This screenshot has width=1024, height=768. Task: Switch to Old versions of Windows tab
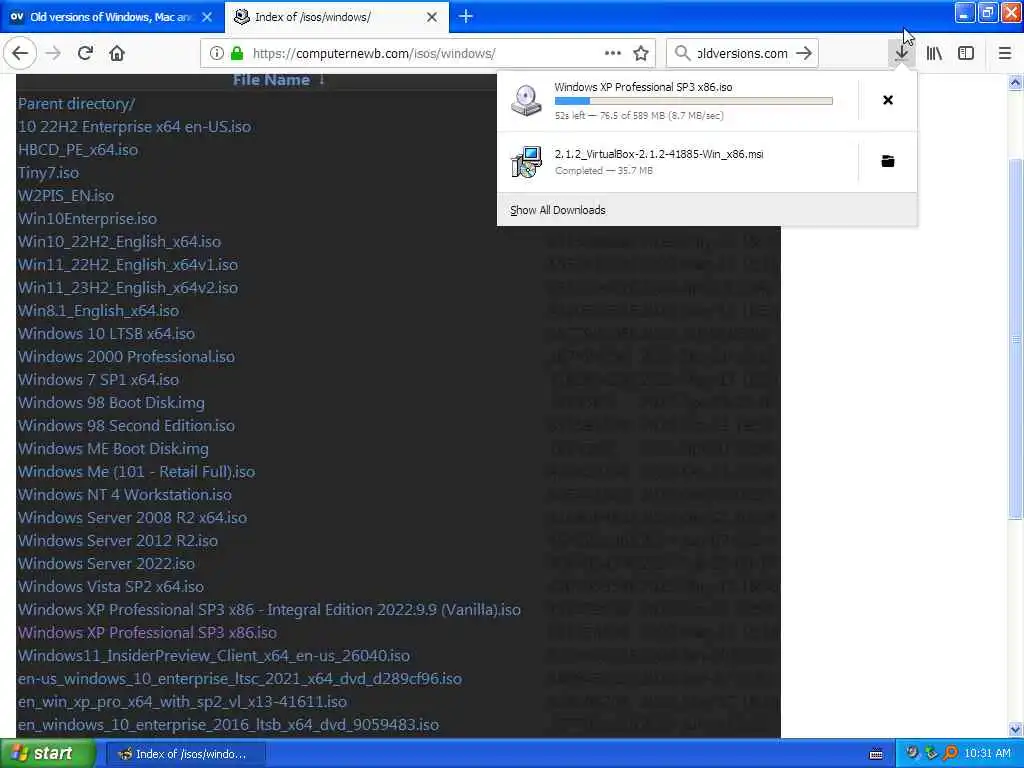[111, 17]
